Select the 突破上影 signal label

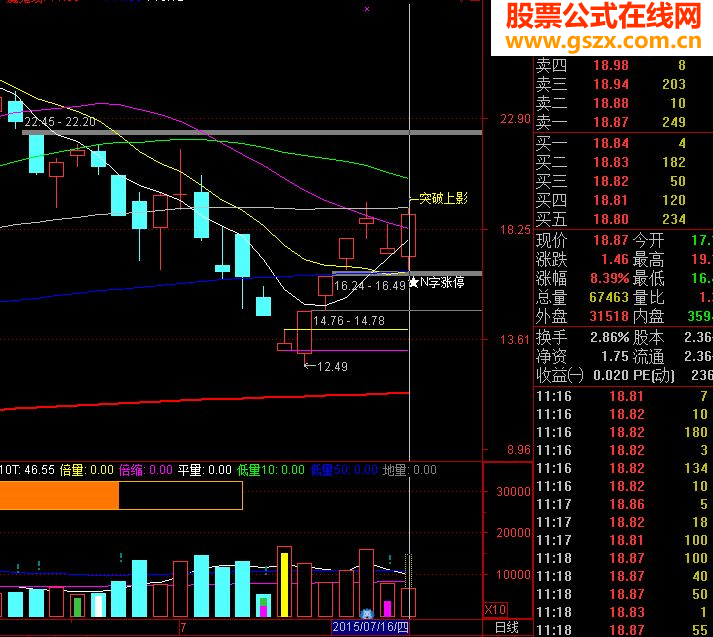click(x=443, y=198)
